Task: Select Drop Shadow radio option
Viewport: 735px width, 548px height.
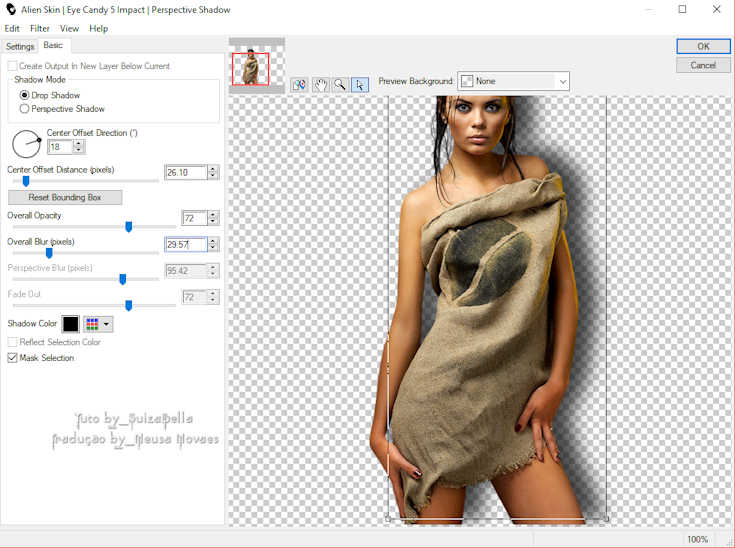Action: pos(24,95)
